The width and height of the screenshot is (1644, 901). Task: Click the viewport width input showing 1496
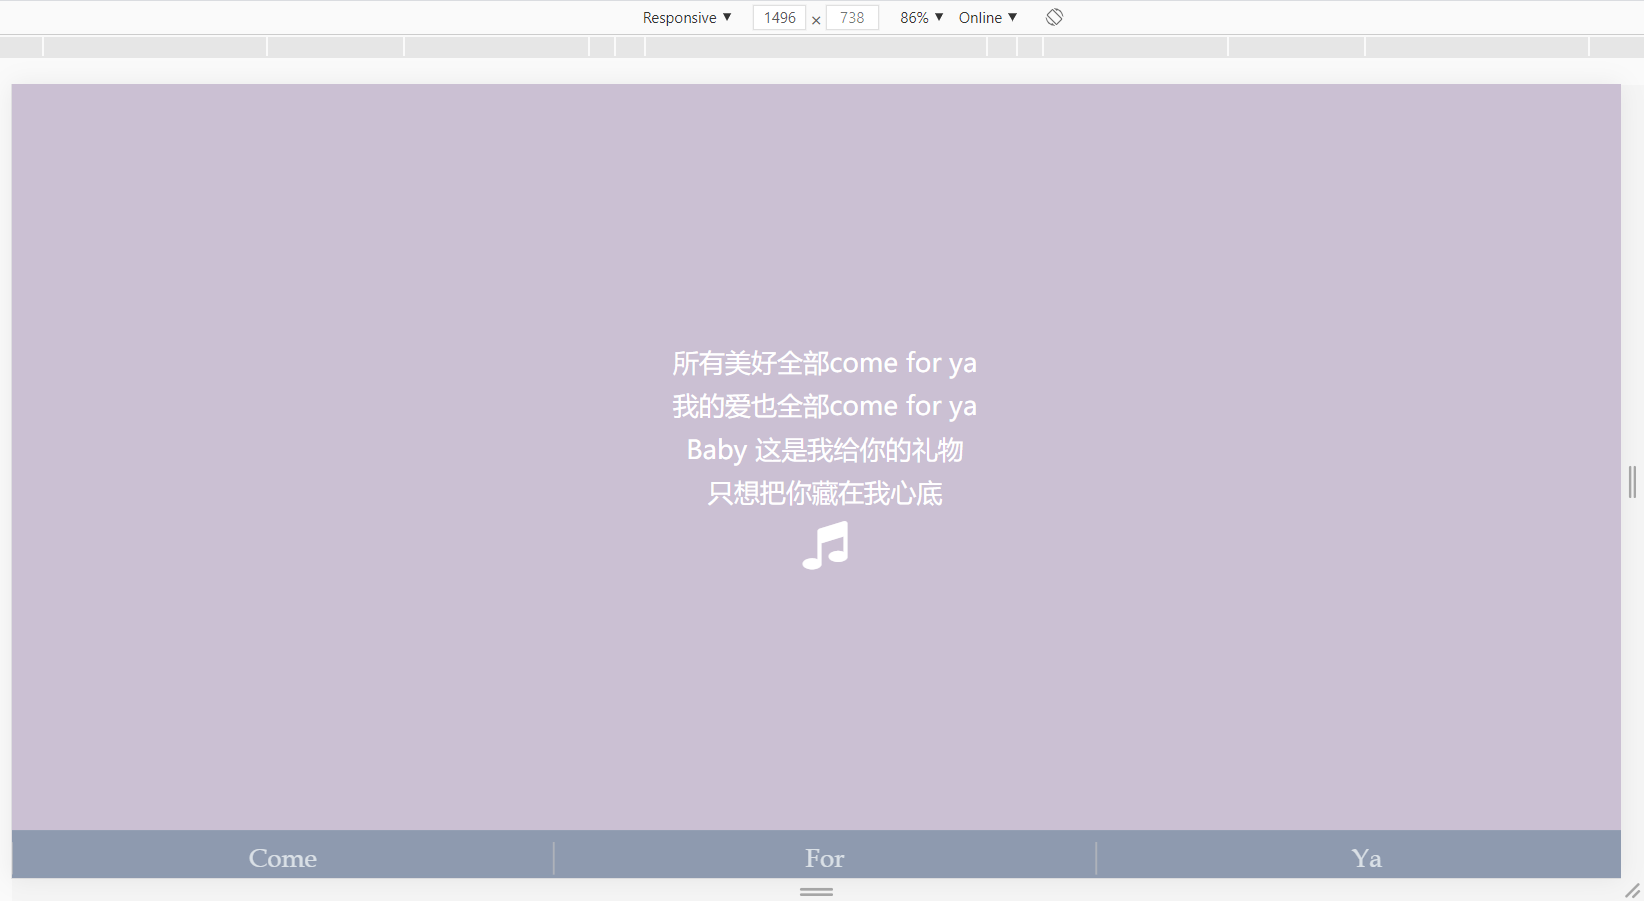click(x=778, y=17)
